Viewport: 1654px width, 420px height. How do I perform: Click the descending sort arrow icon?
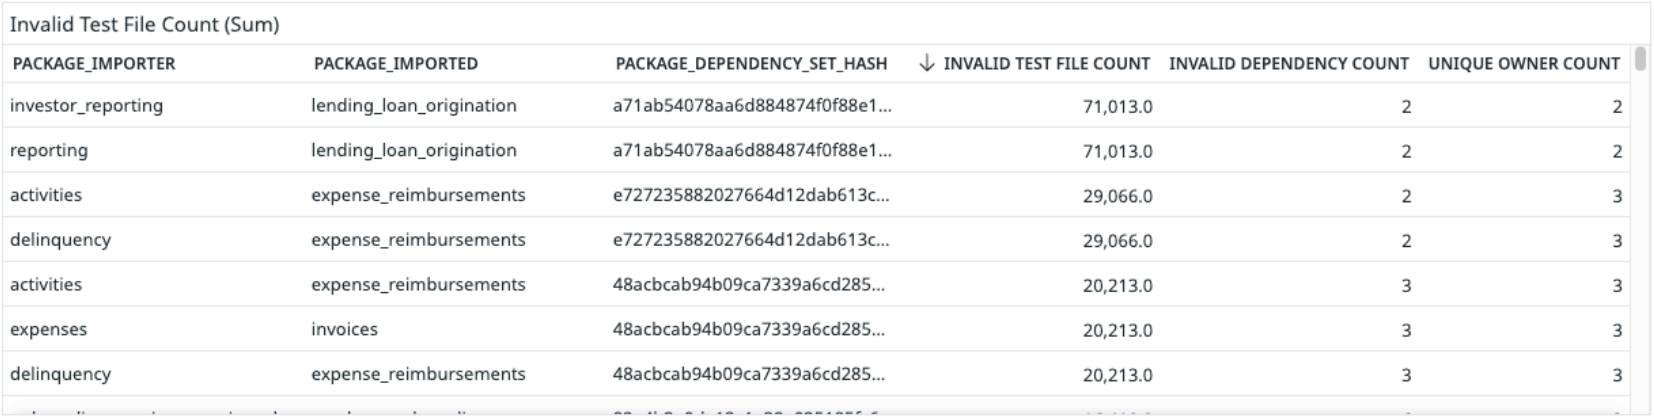(926, 63)
